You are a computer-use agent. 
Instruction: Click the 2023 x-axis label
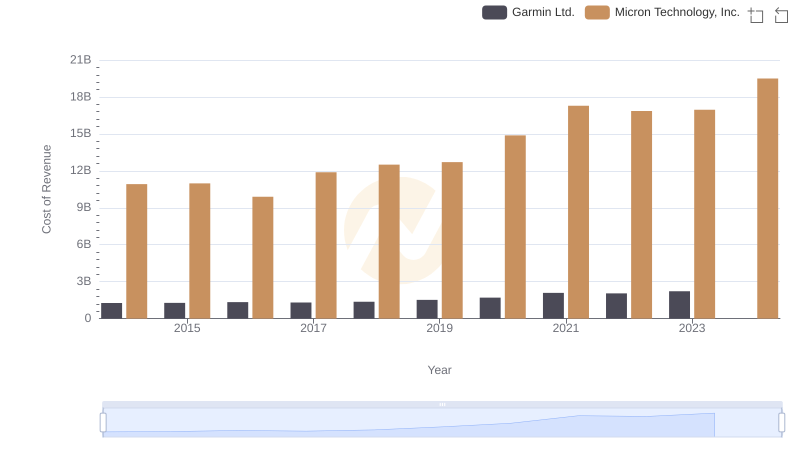coord(692,328)
